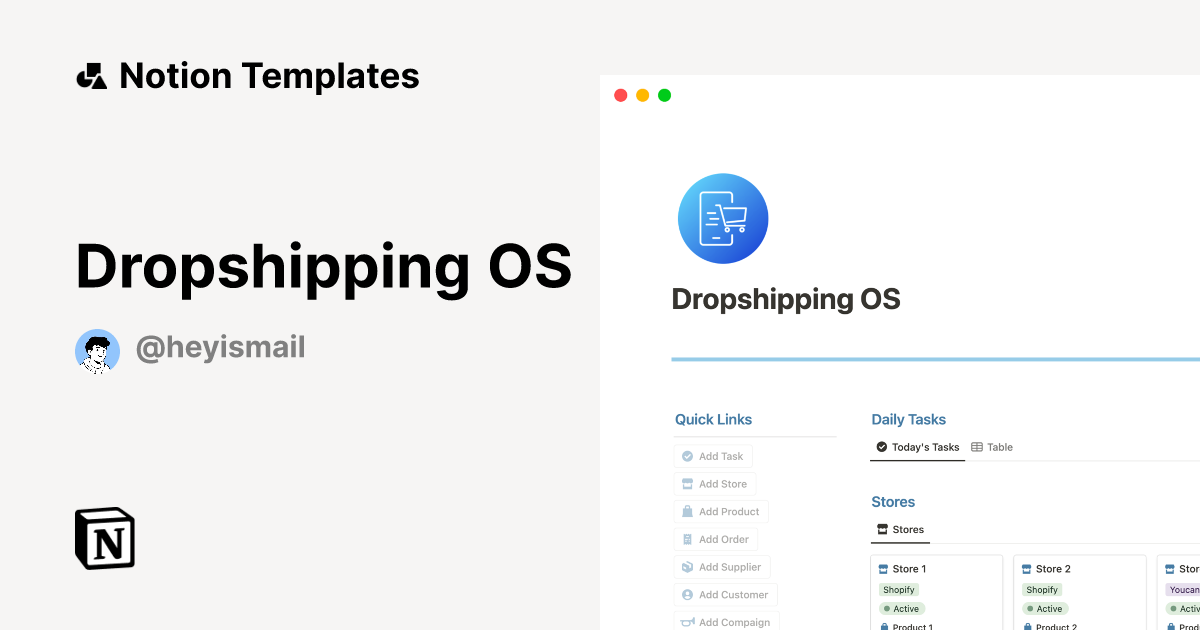Click the storefront icon next to Add Store
Viewport: 1200px width, 630px height.
[x=687, y=484]
